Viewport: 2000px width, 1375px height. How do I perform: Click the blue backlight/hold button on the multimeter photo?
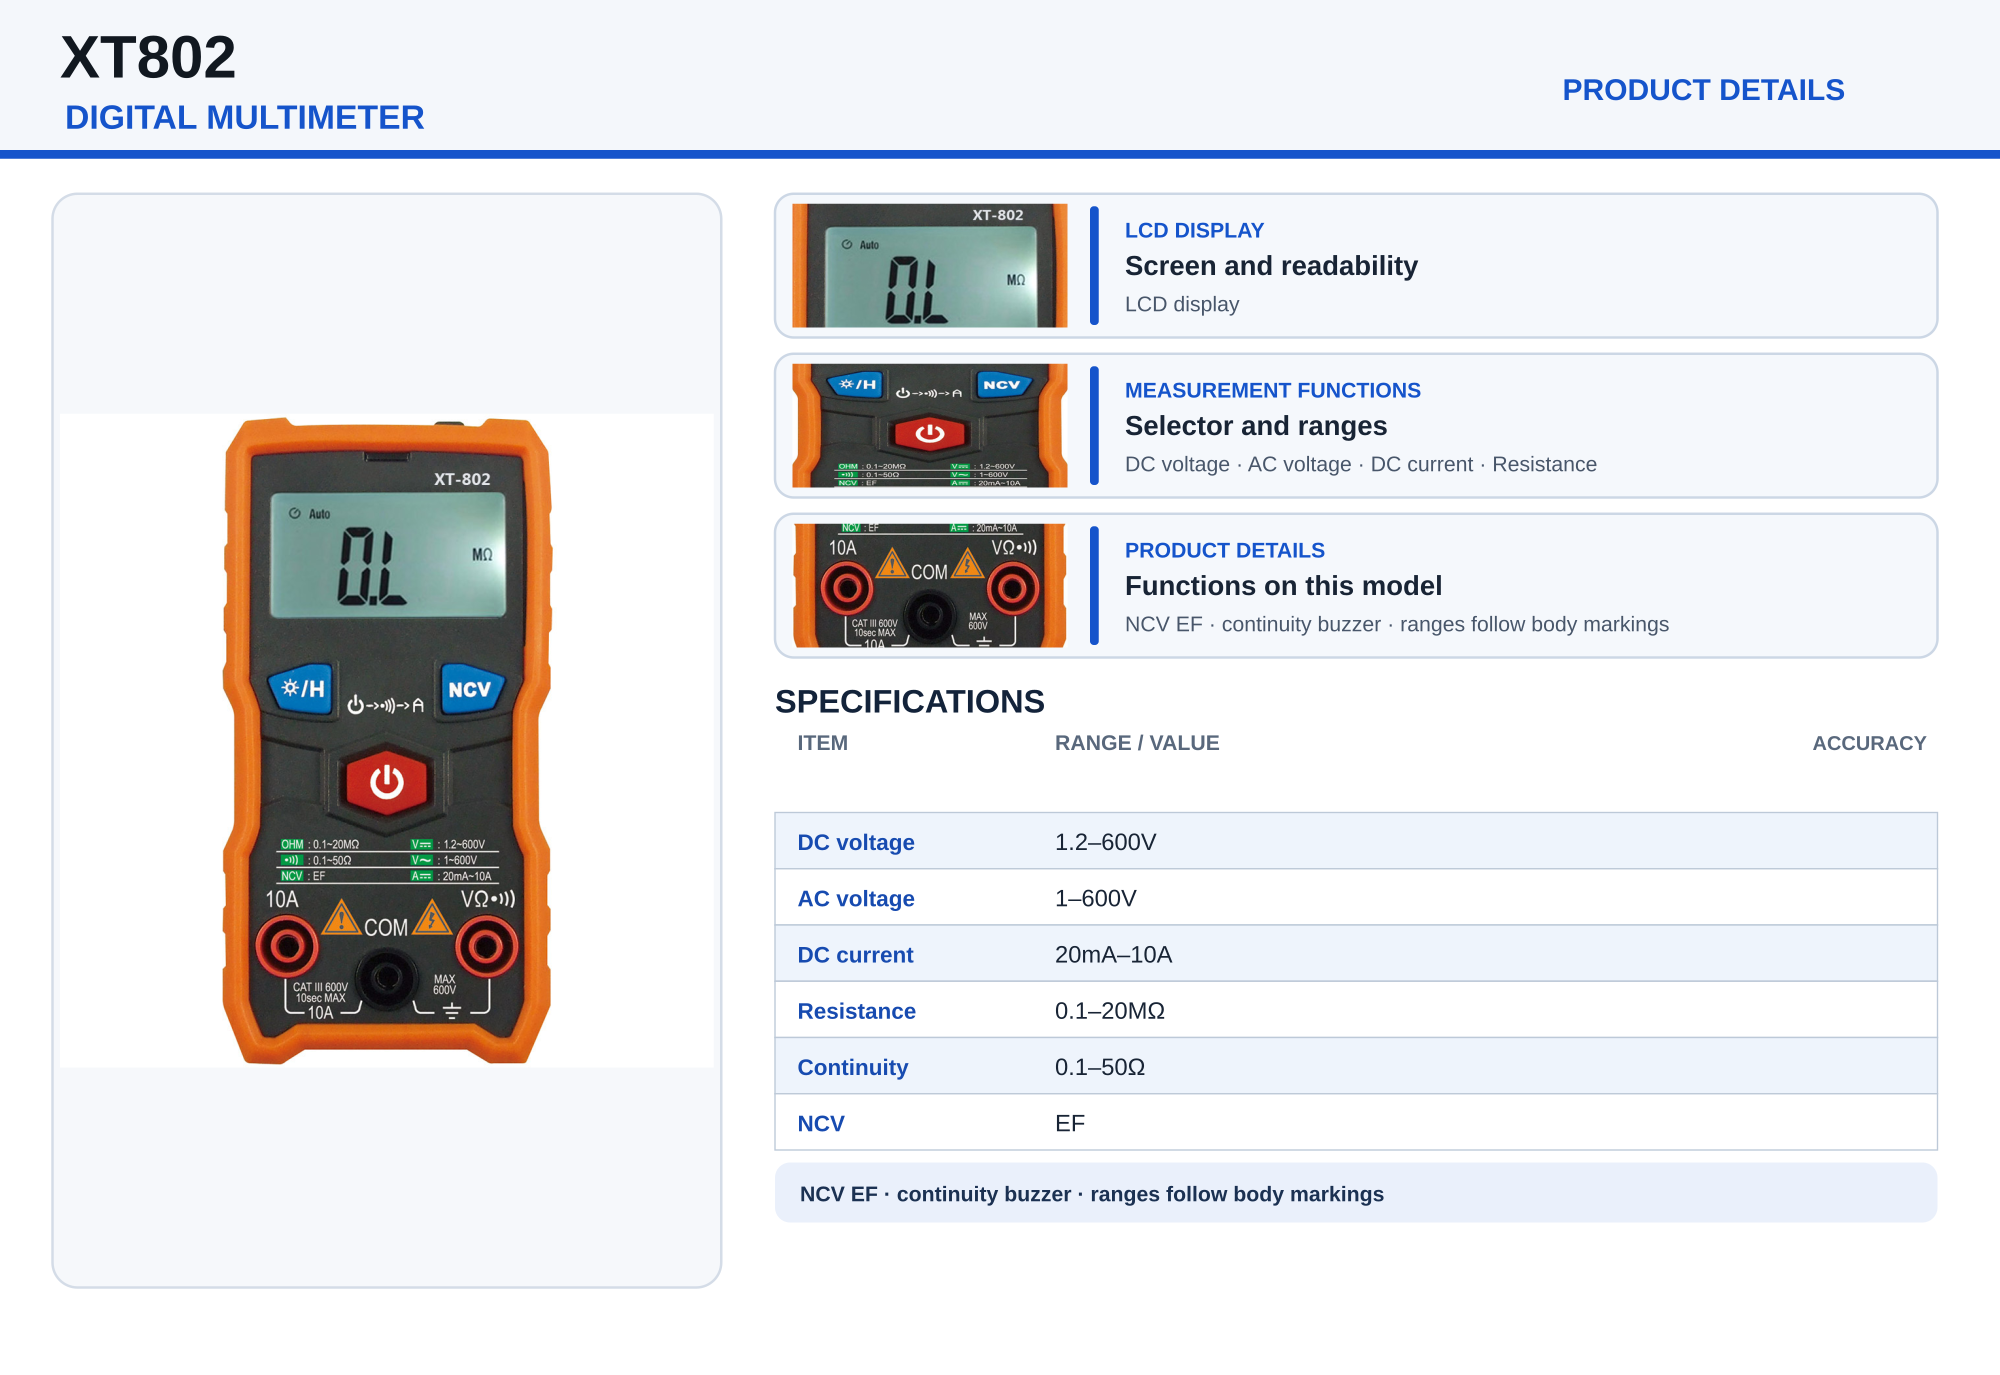click(x=302, y=689)
